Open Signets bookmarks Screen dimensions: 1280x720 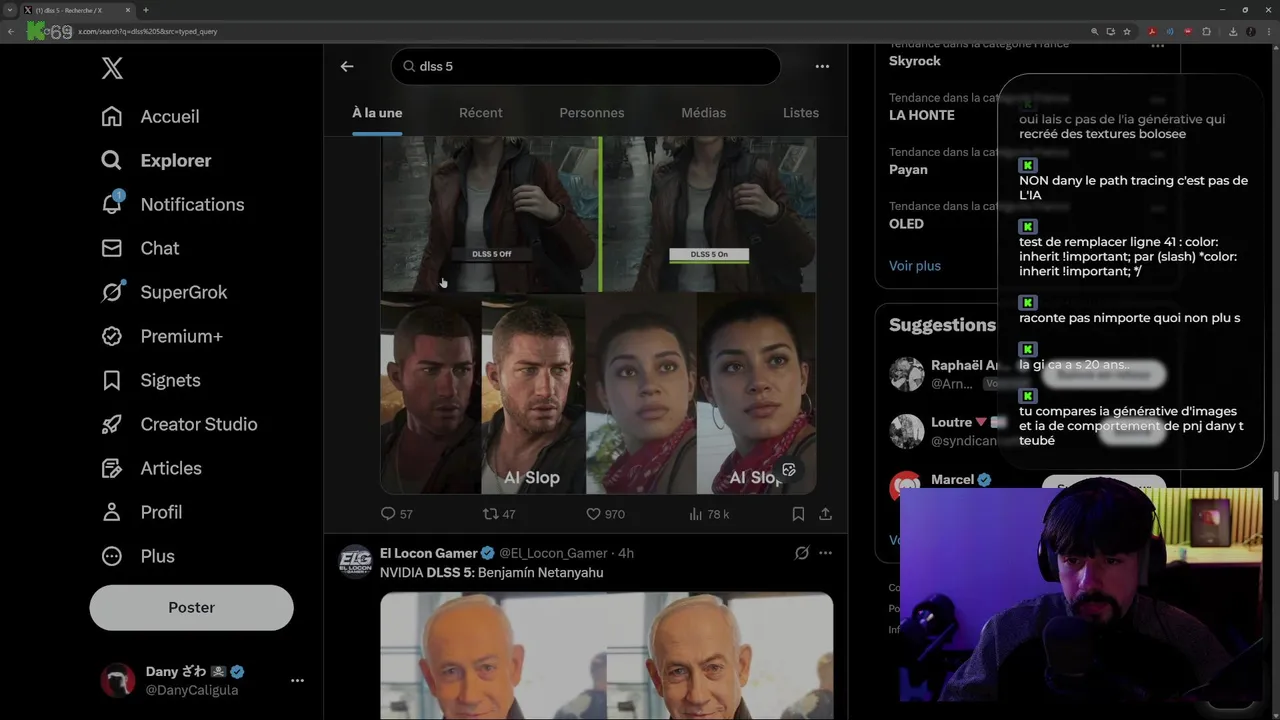[x=151, y=380]
